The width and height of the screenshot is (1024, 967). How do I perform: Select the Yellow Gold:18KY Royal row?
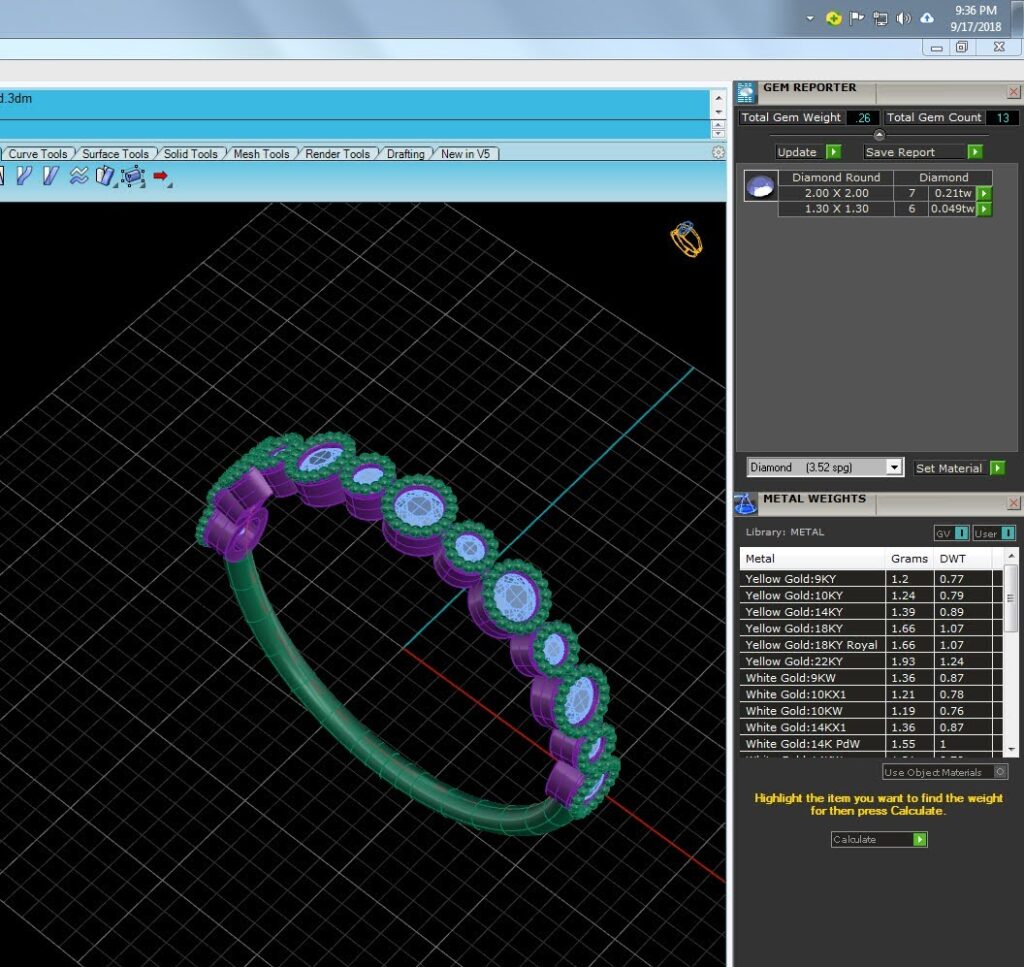point(871,644)
